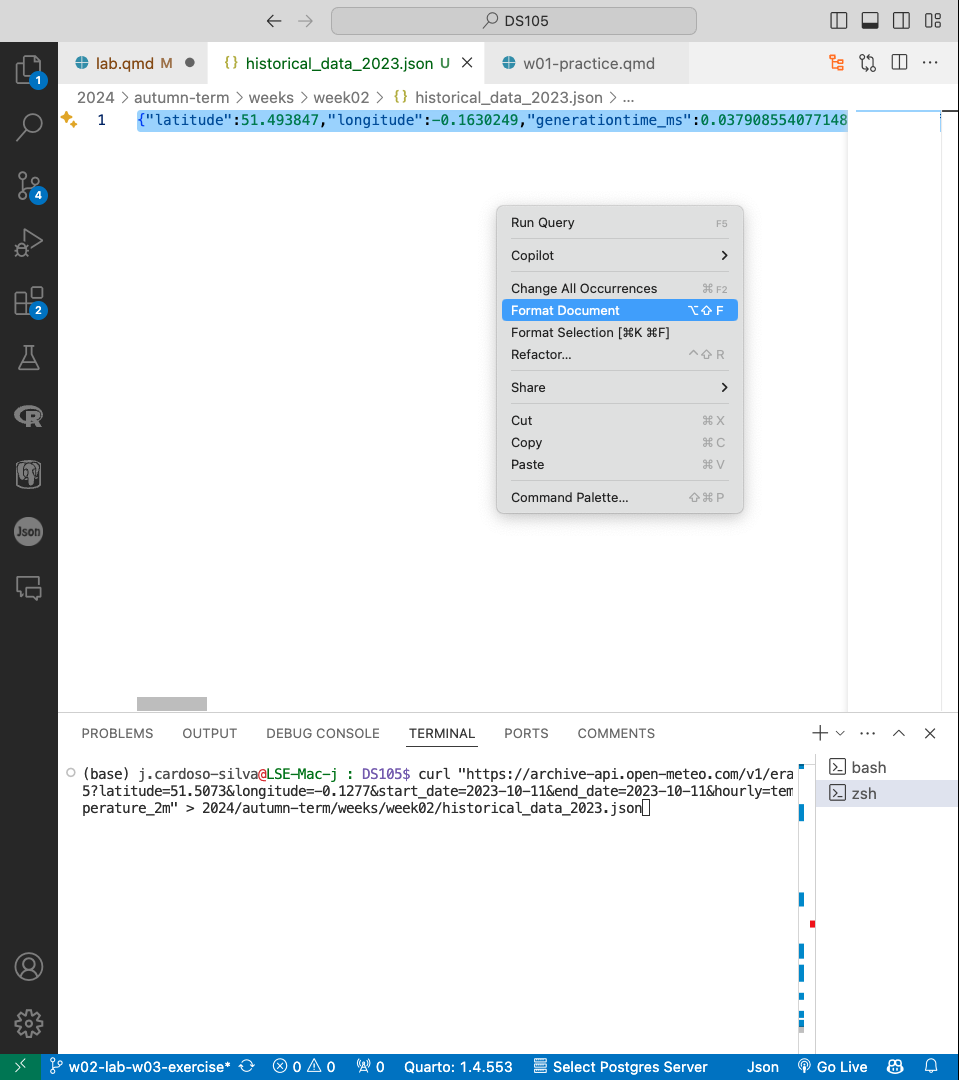Switch to the OUTPUT panel tab
The height and width of the screenshot is (1080, 959).
(209, 734)
